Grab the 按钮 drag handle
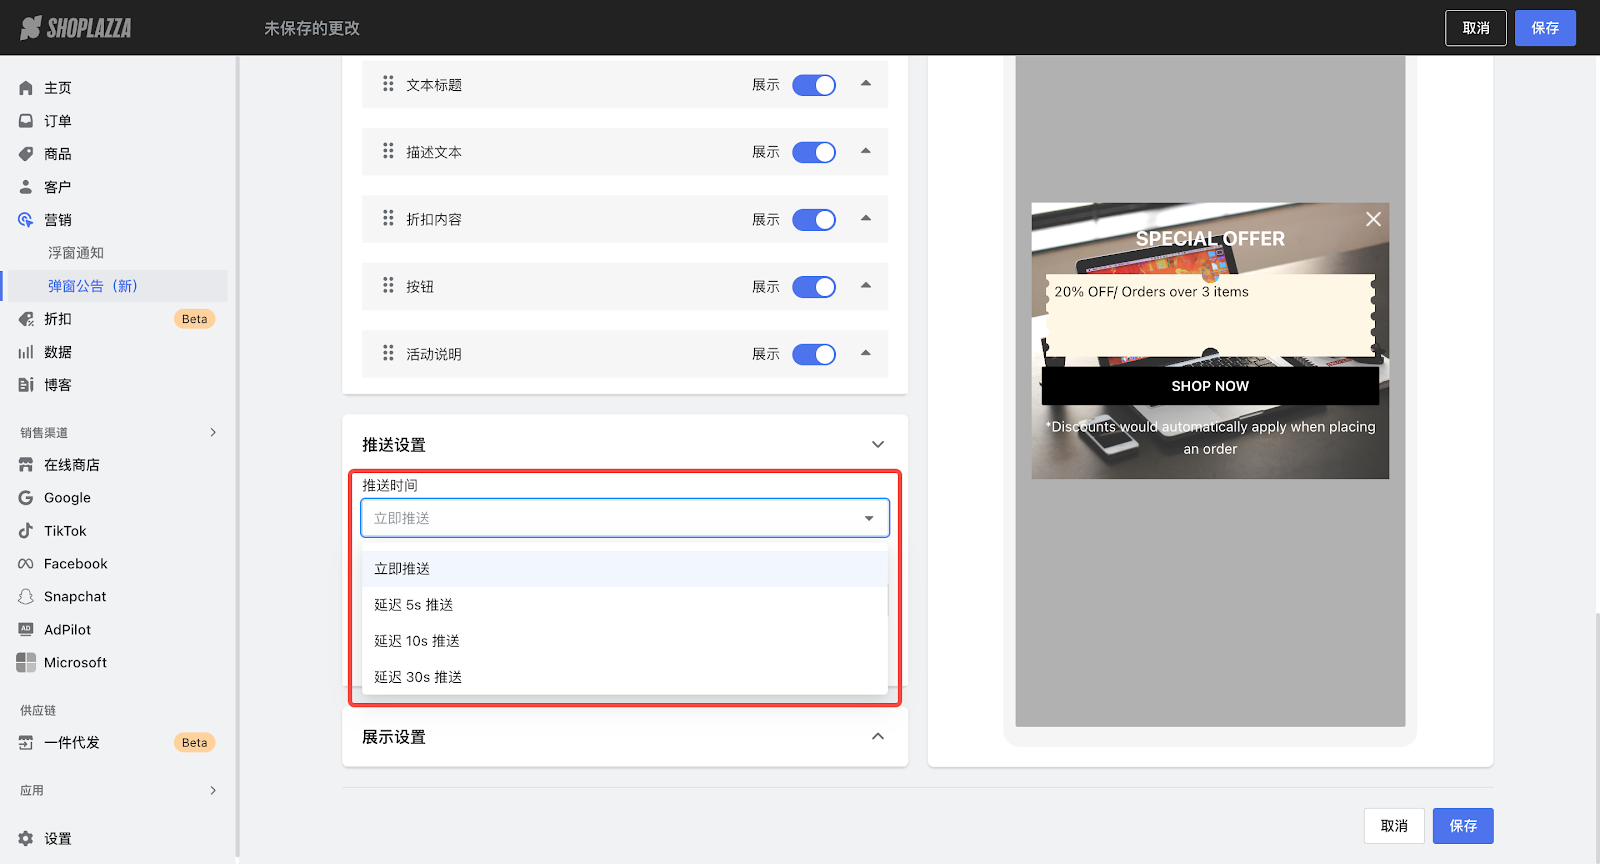Screen dimensions: 1600x864 (x=388, y=286)
